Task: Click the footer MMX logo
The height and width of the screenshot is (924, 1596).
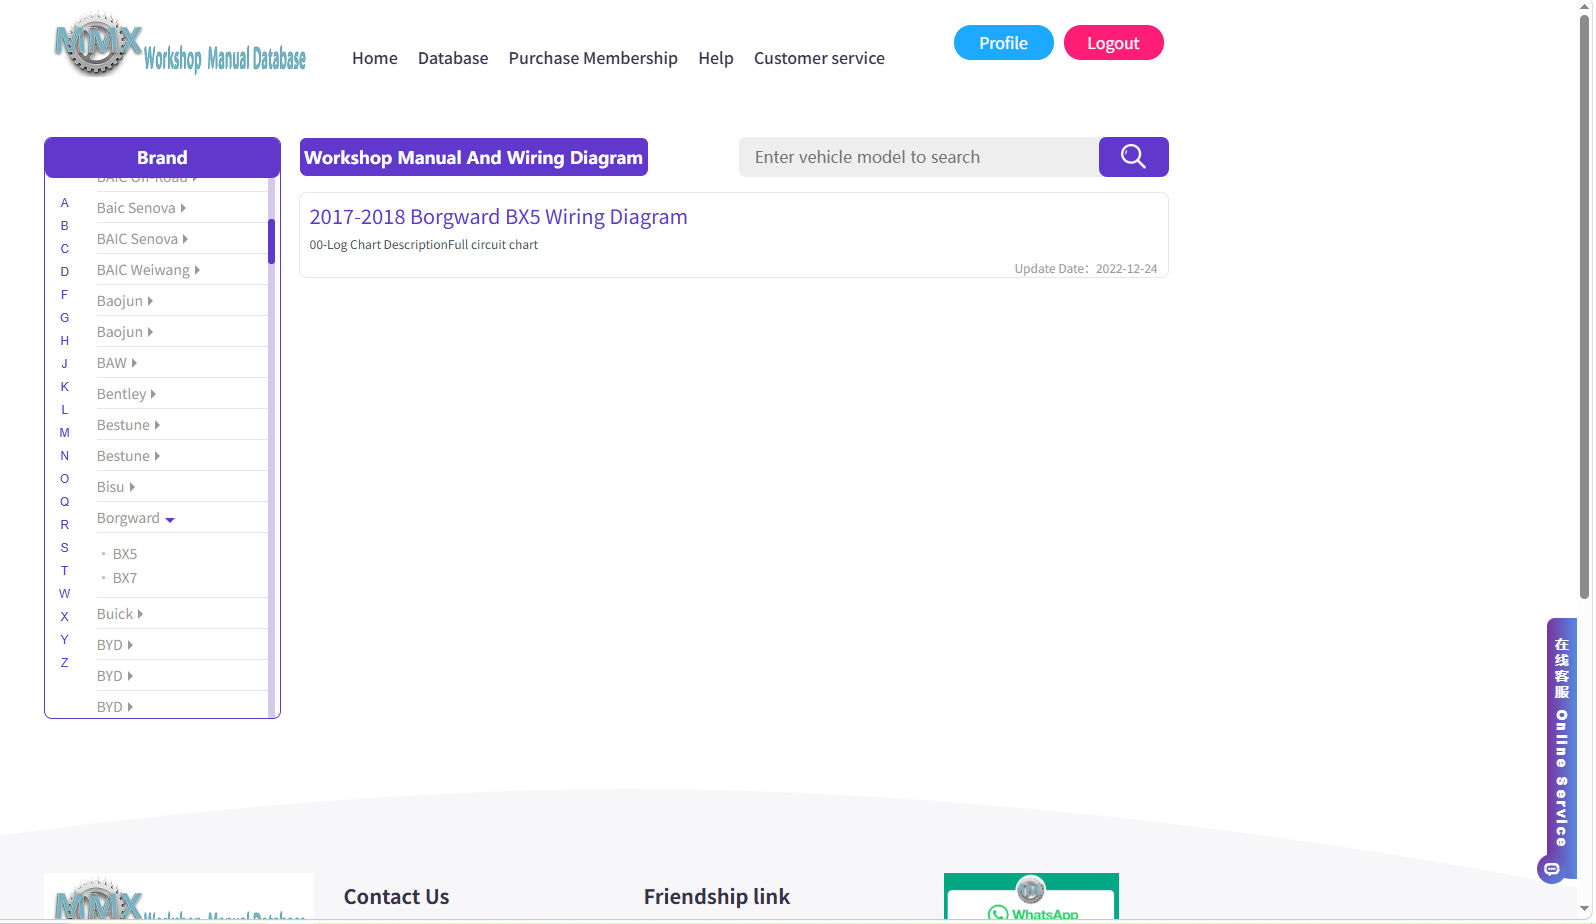Action: click(179, 897)
